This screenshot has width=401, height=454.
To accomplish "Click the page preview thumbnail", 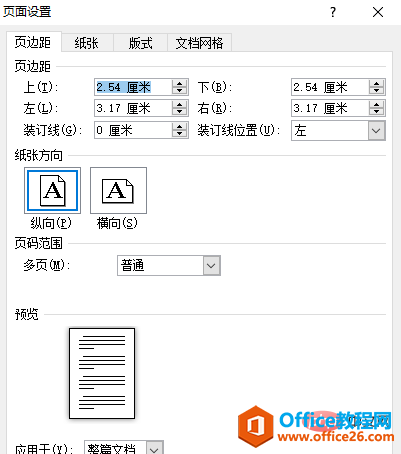I will pyautogui.click(x=102, y=373).
